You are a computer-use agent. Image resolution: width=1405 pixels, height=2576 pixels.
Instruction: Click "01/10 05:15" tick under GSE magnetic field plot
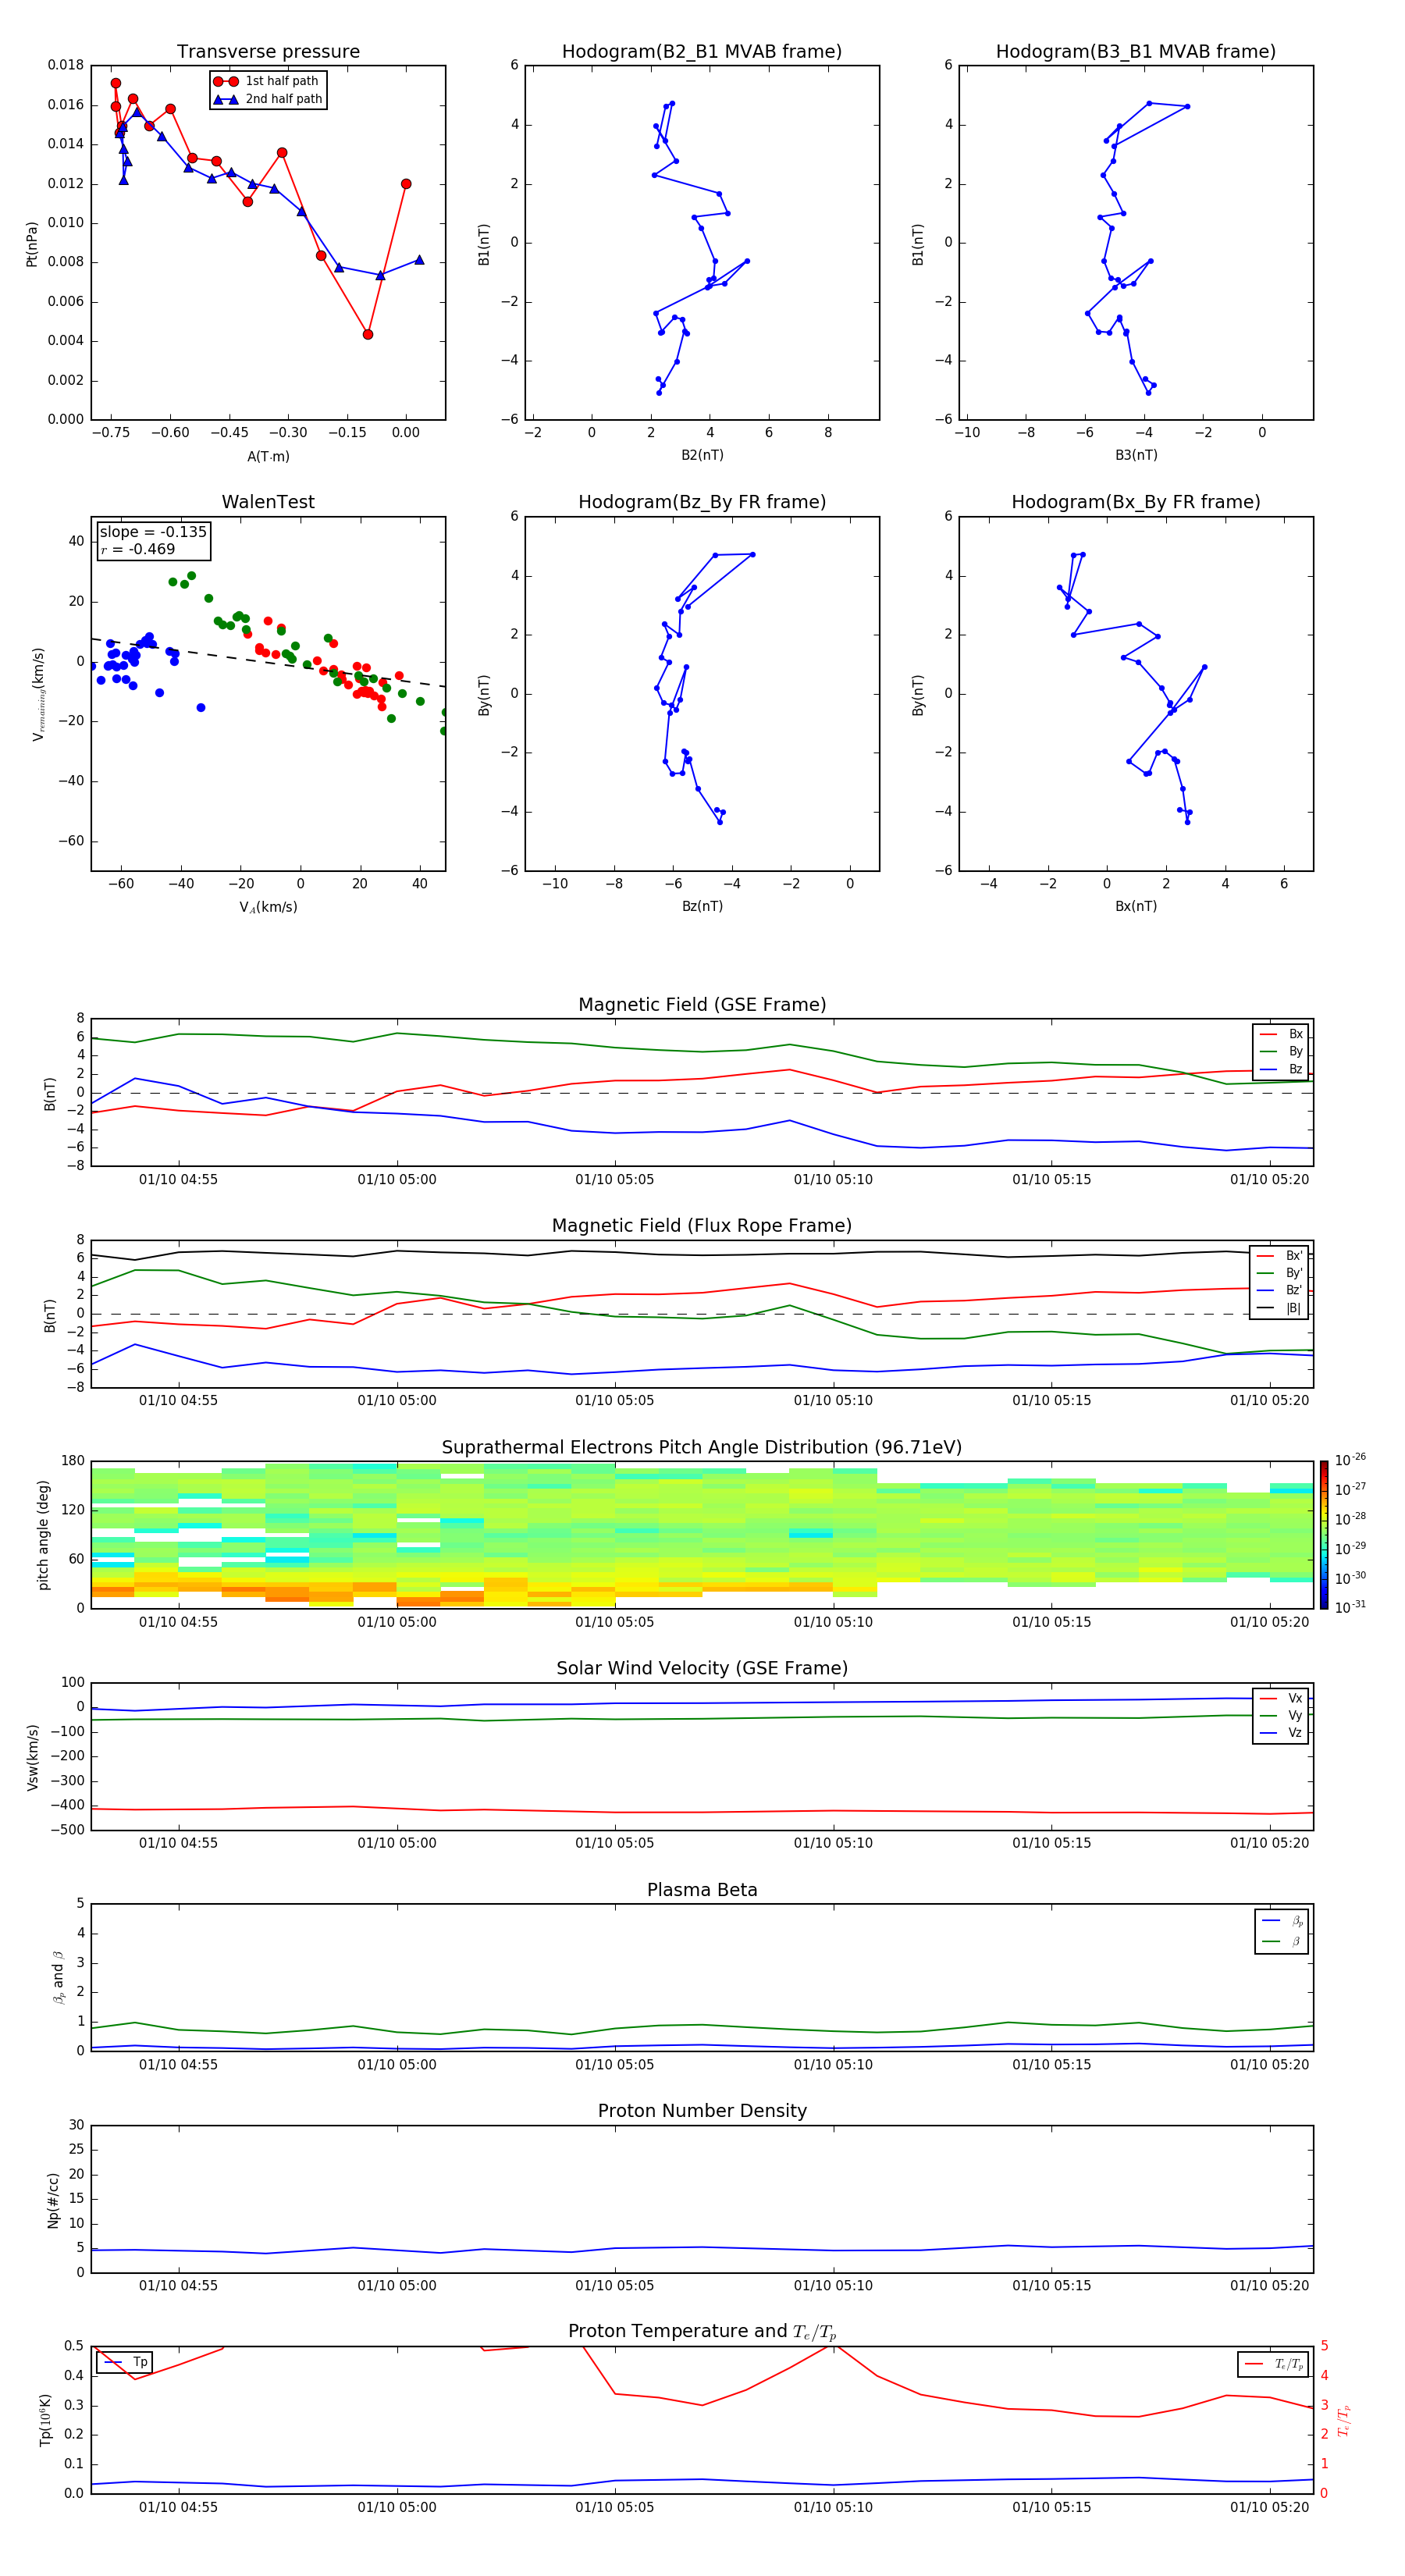(x=1051, y=1180)
